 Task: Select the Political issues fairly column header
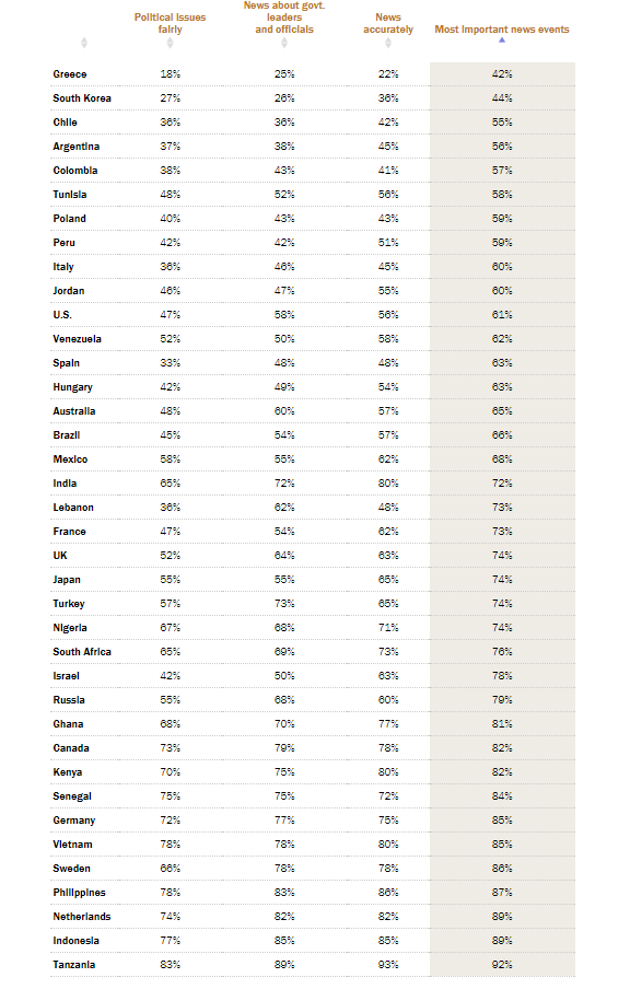(x=170, y=23)
